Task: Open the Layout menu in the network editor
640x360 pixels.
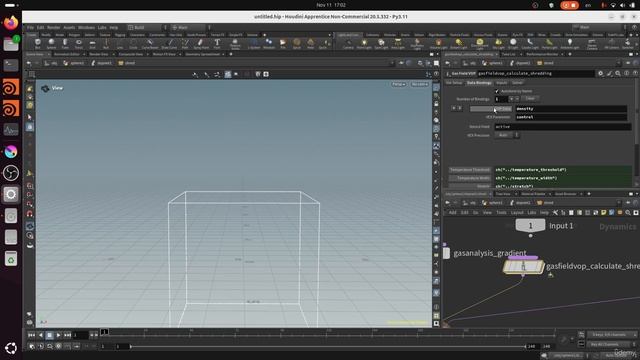Action: click(x=517, y=213)
